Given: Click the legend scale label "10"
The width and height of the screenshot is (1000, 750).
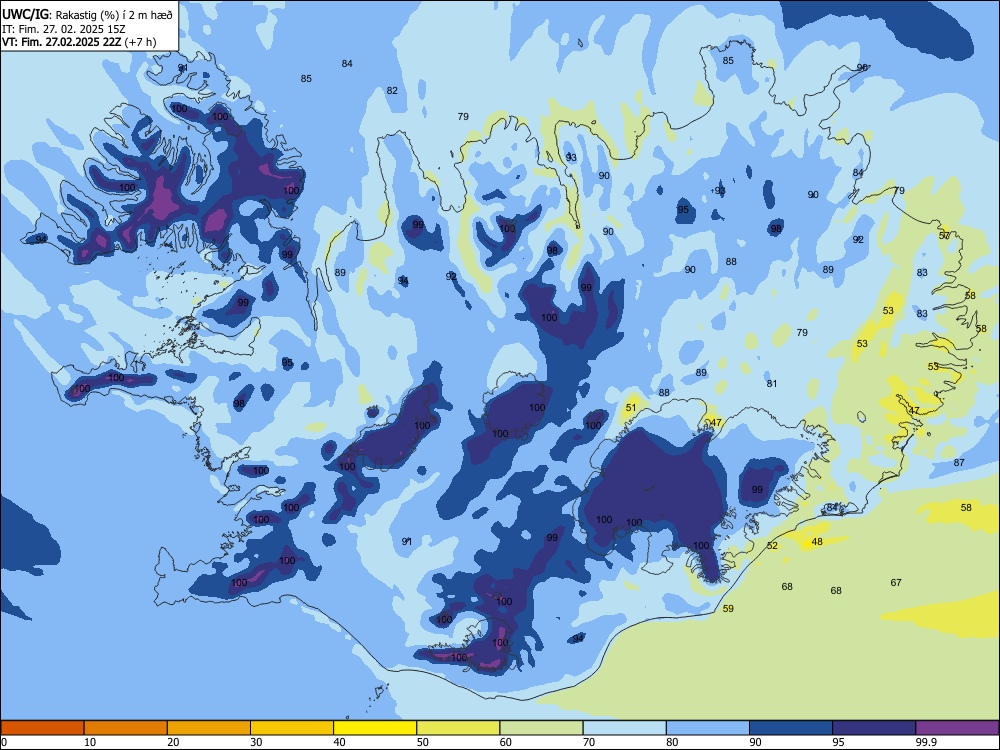Looking at the screenshot, I should tap(90, 742).
